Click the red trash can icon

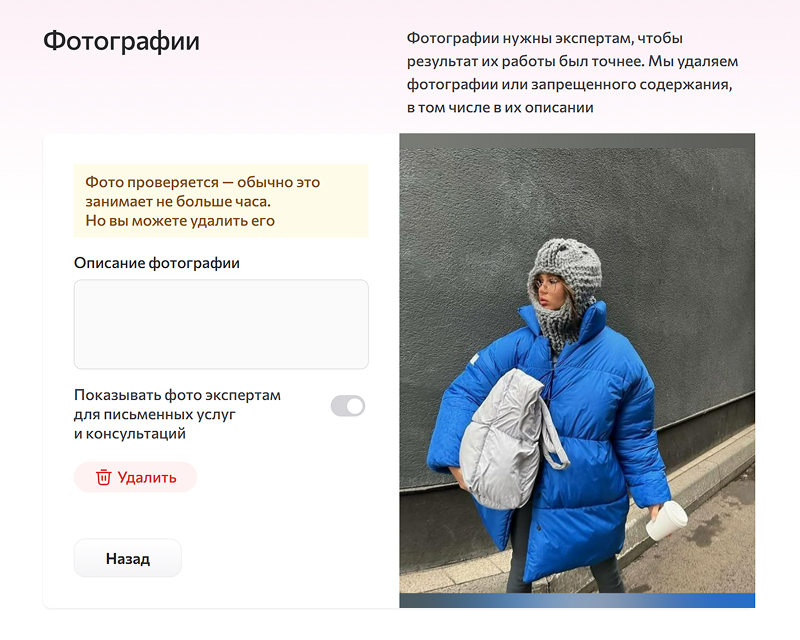click(x=104, y=477)
